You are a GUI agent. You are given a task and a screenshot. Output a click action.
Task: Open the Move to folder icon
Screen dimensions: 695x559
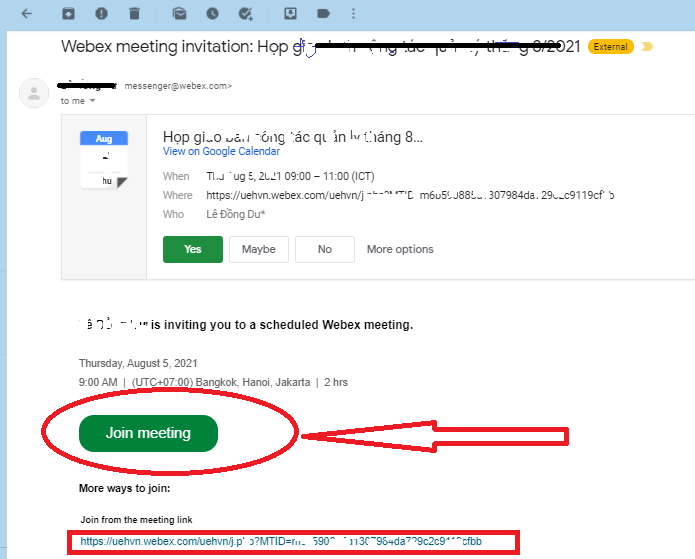tap(290, 14)
